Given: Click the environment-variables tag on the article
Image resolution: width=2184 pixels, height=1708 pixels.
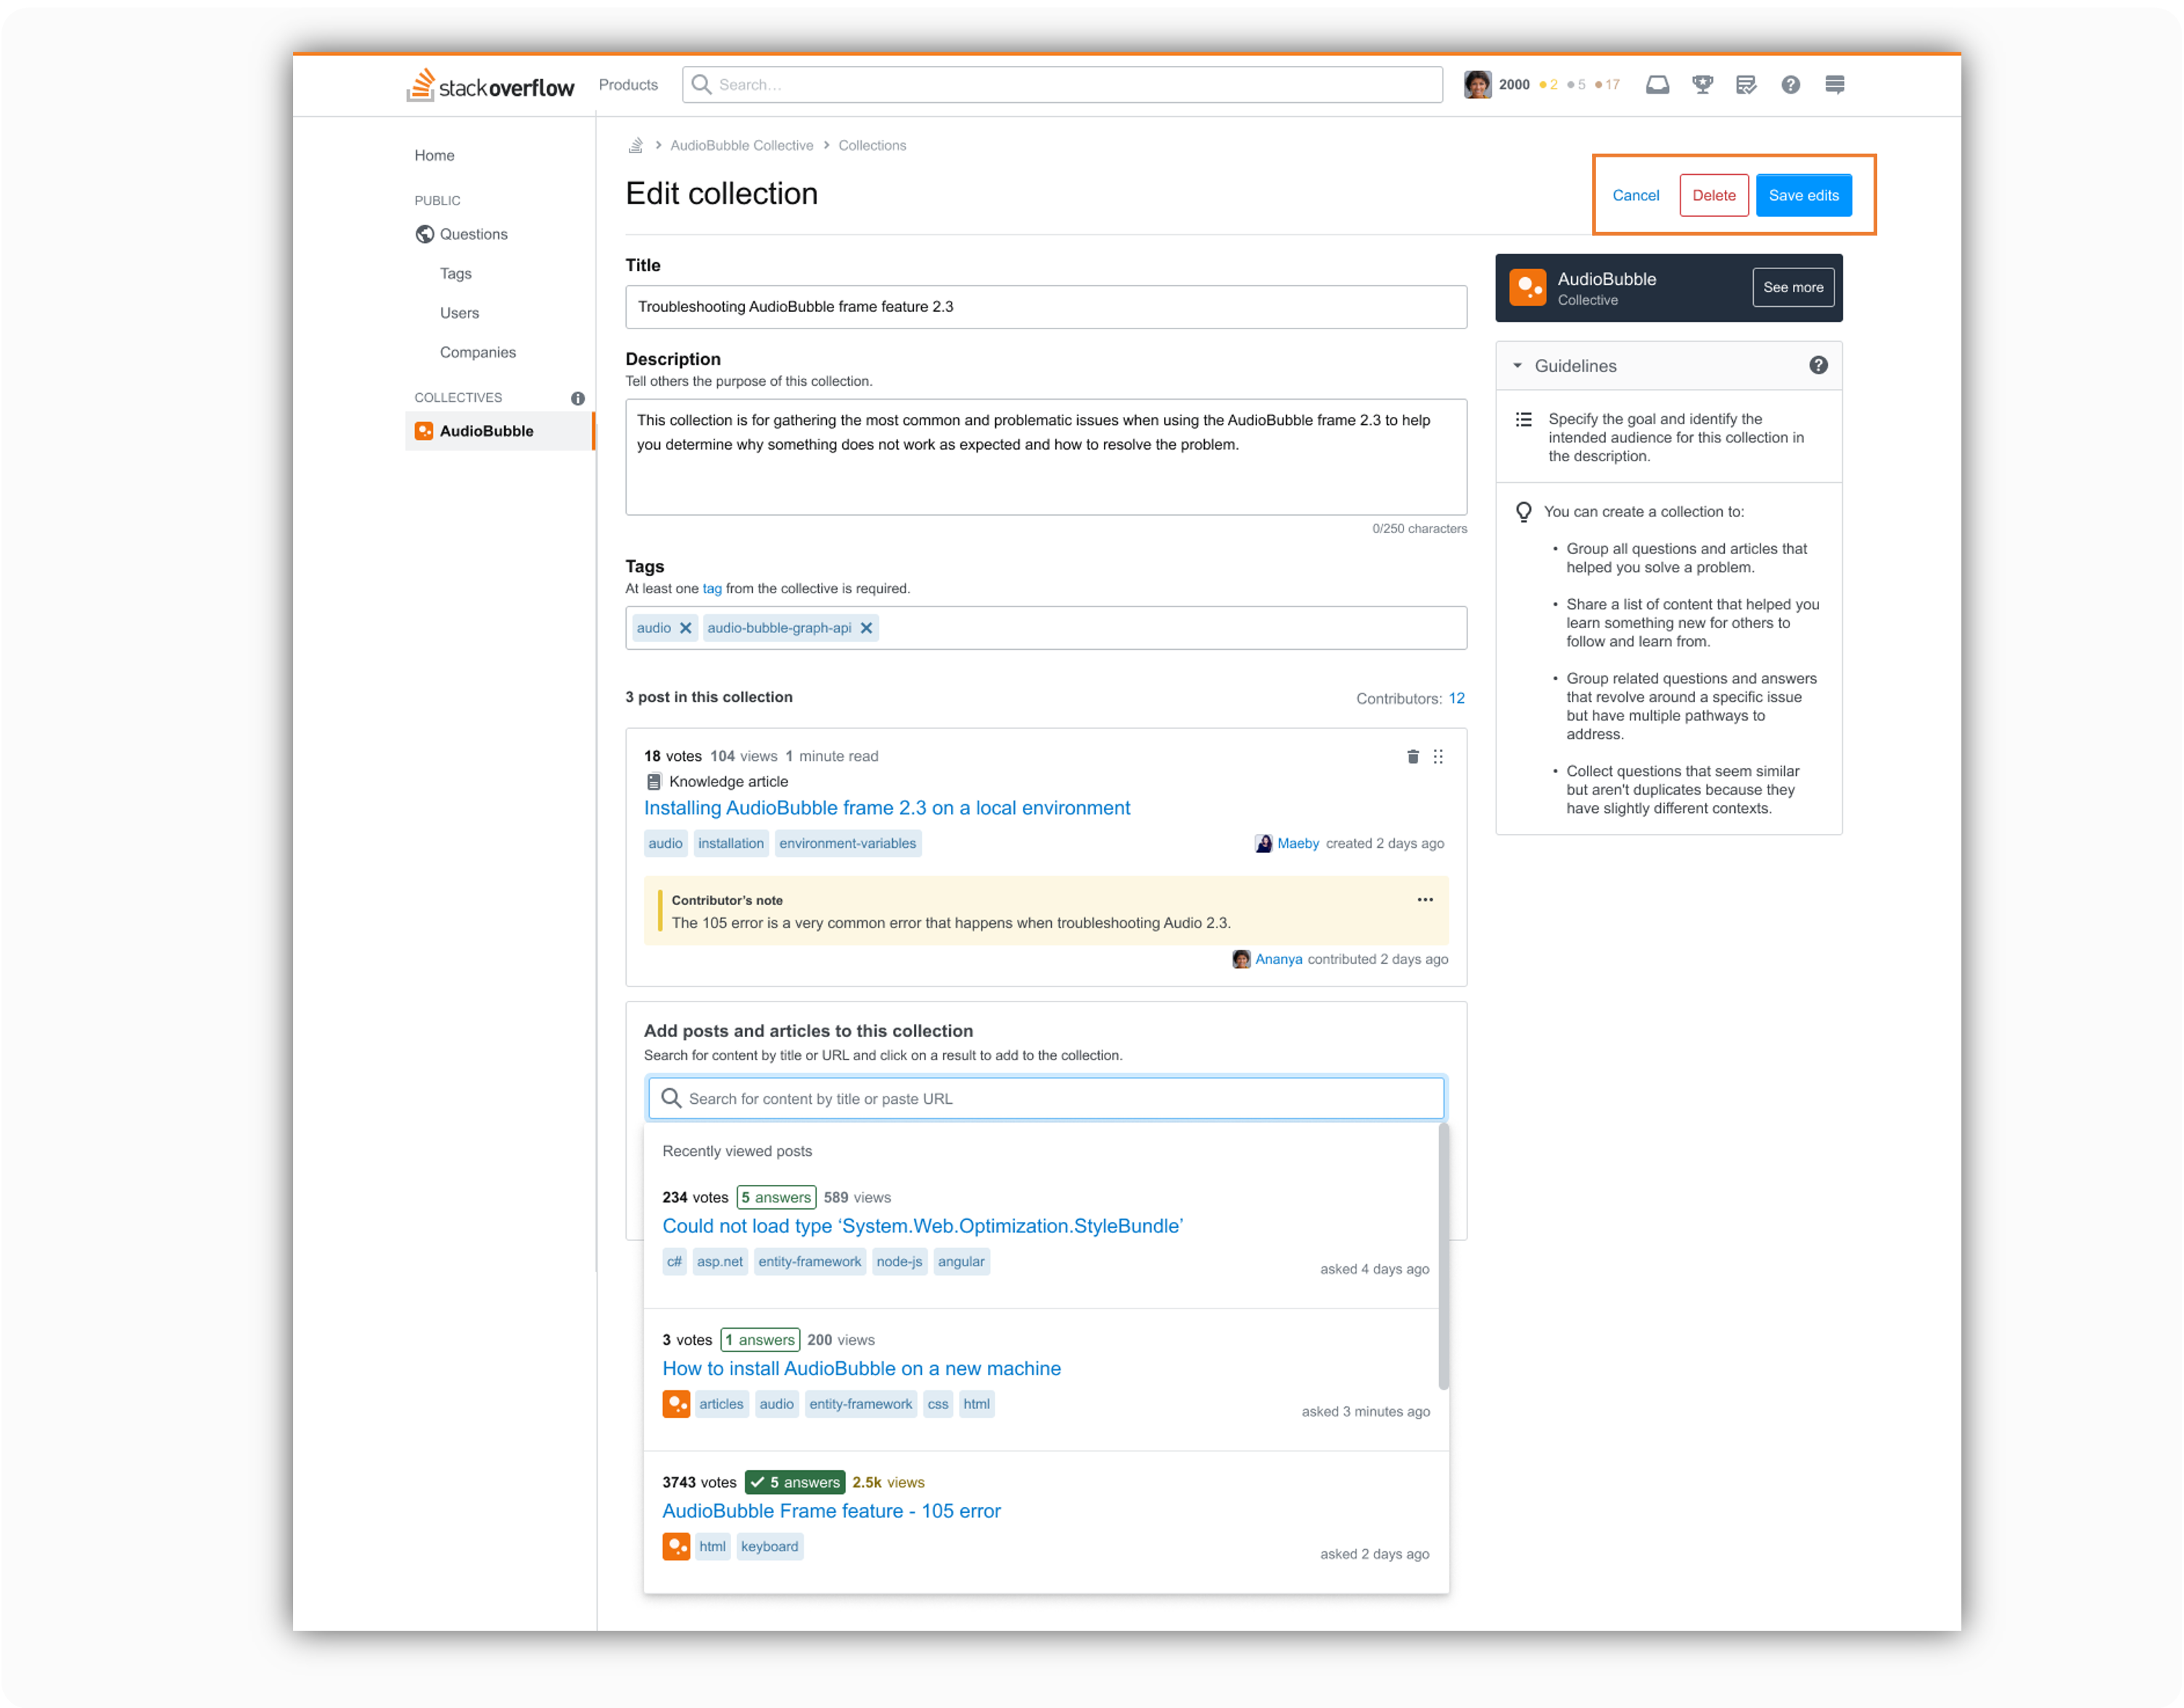Looking at the screenshot, I should click(x=847, y=843).
